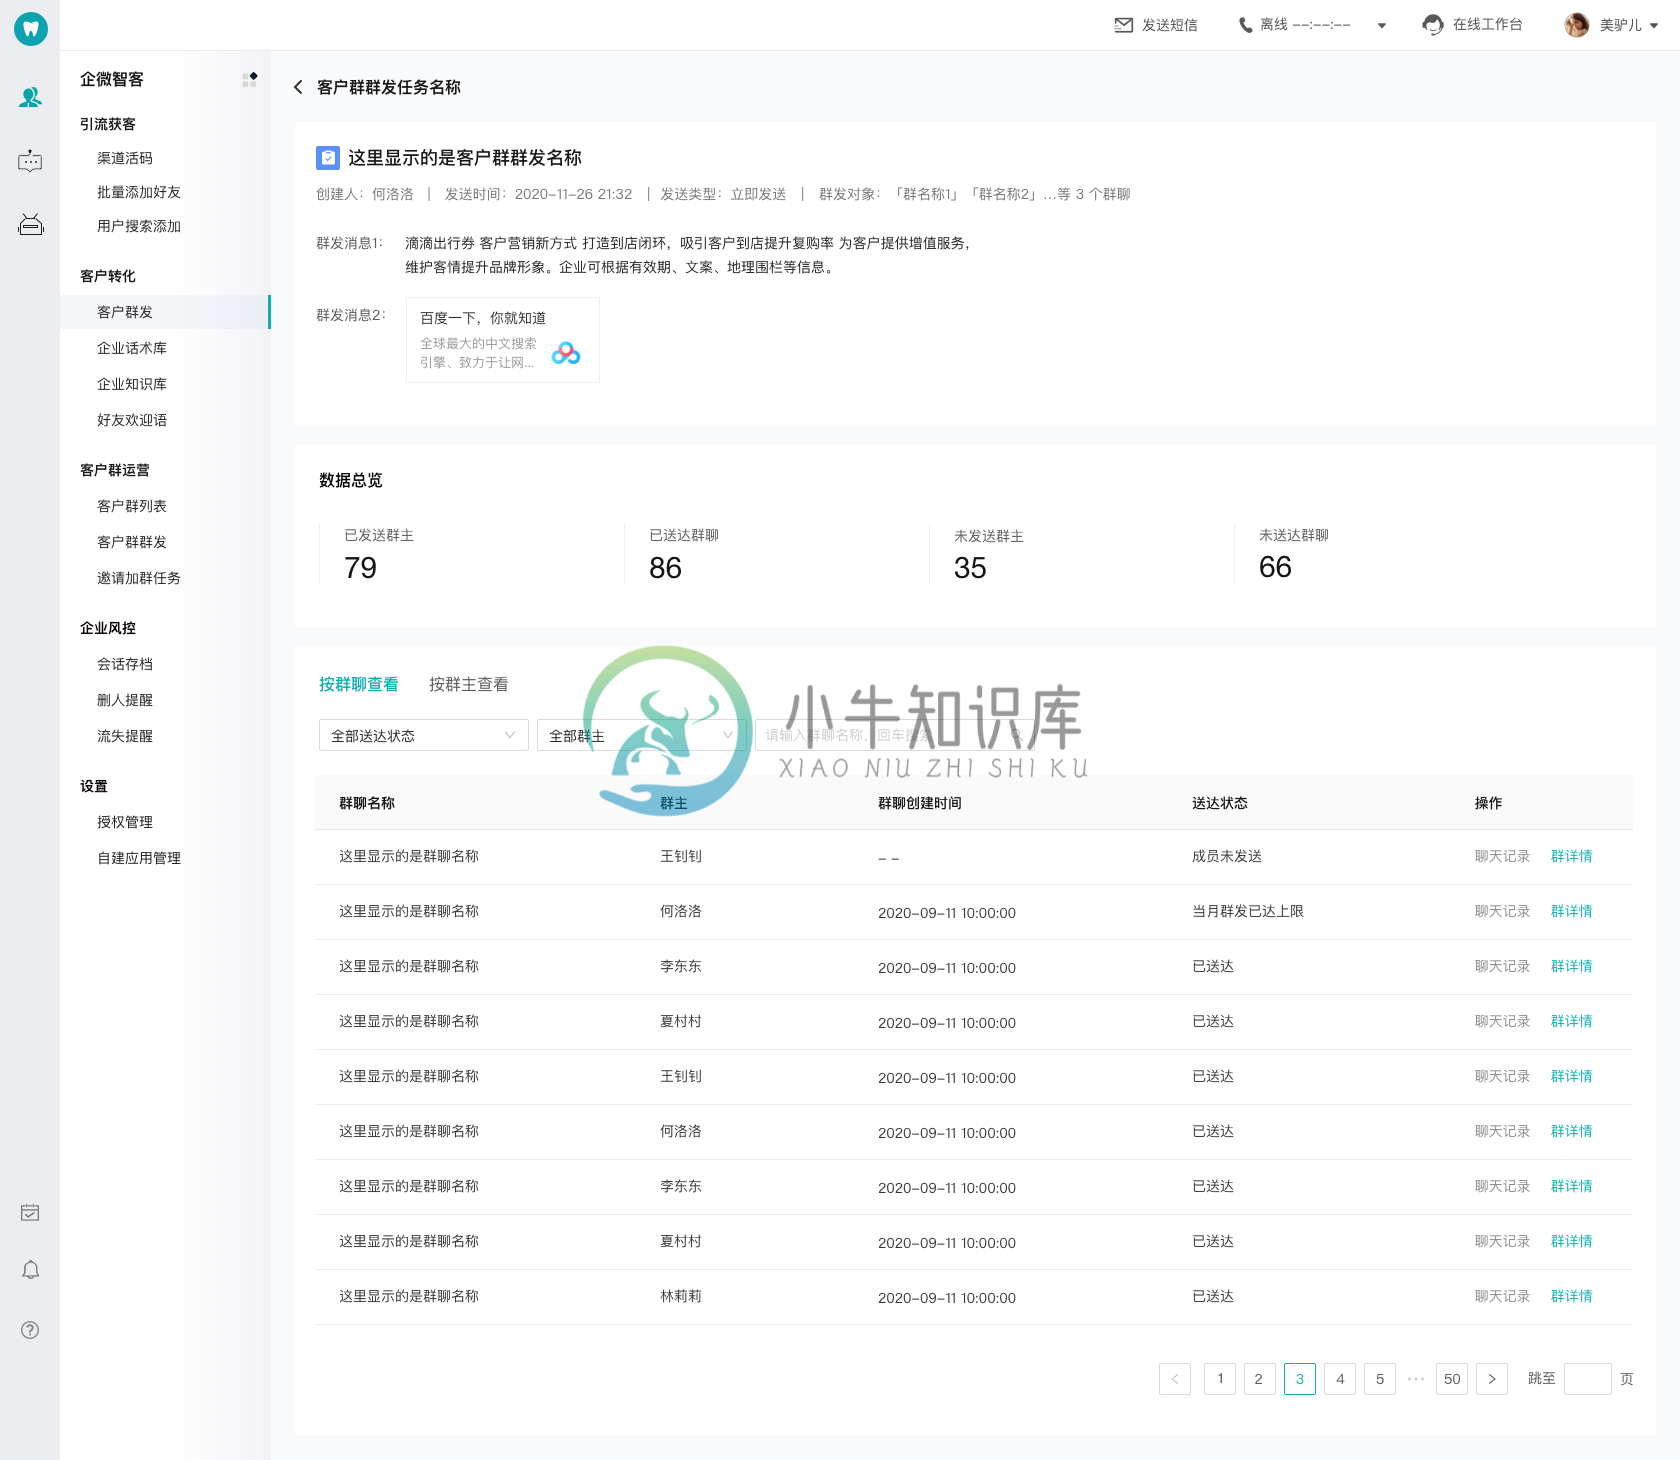Click the pagination ellipsis to skip pages
This screenshot has height=1460, width=1680.
click(1416, 1378)
